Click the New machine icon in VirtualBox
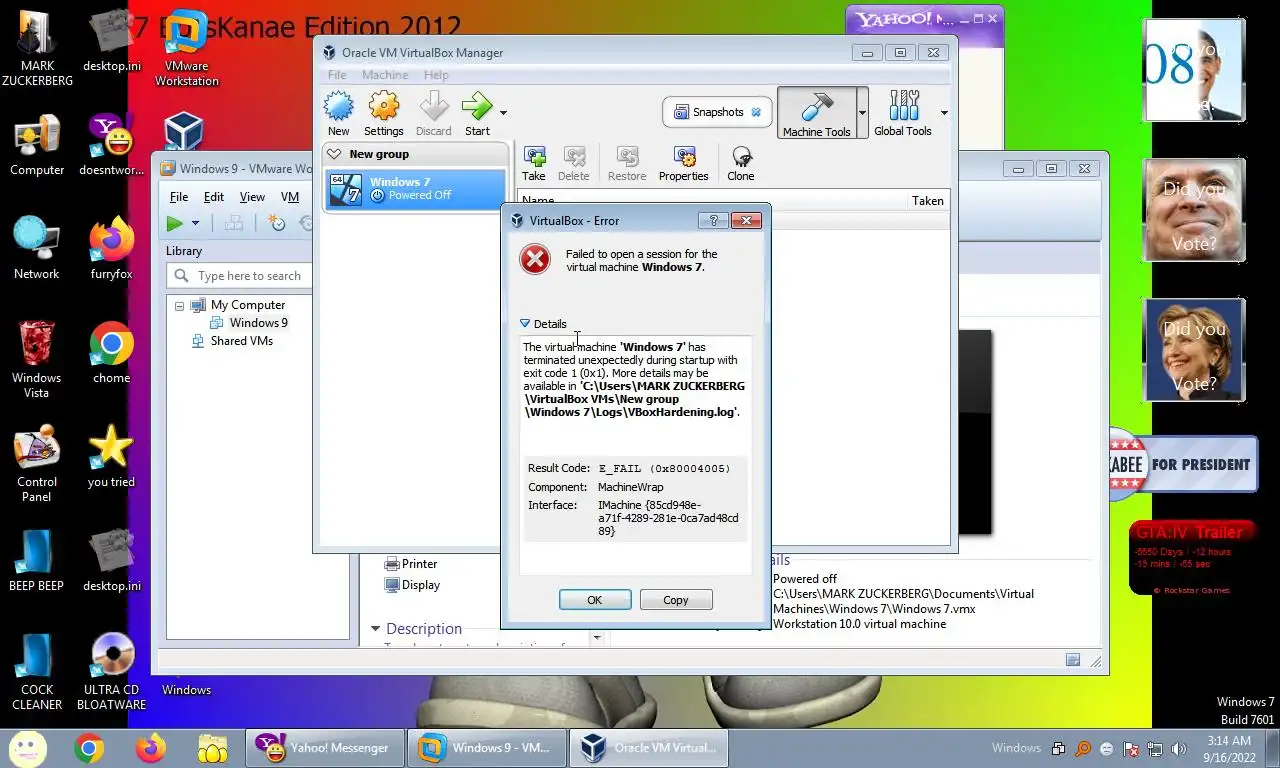The height and width of the screenshot is (768, 1280). coord(339,113)
